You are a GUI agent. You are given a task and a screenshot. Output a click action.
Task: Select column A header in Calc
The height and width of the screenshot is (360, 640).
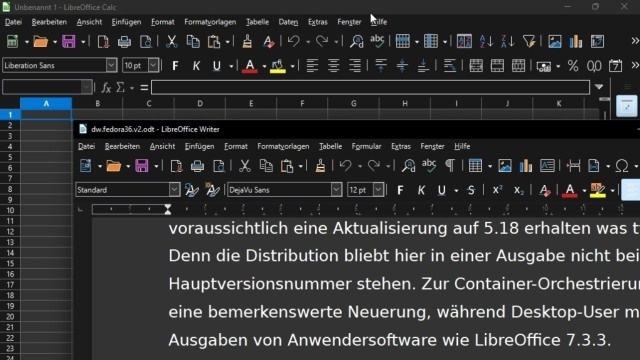46,104
